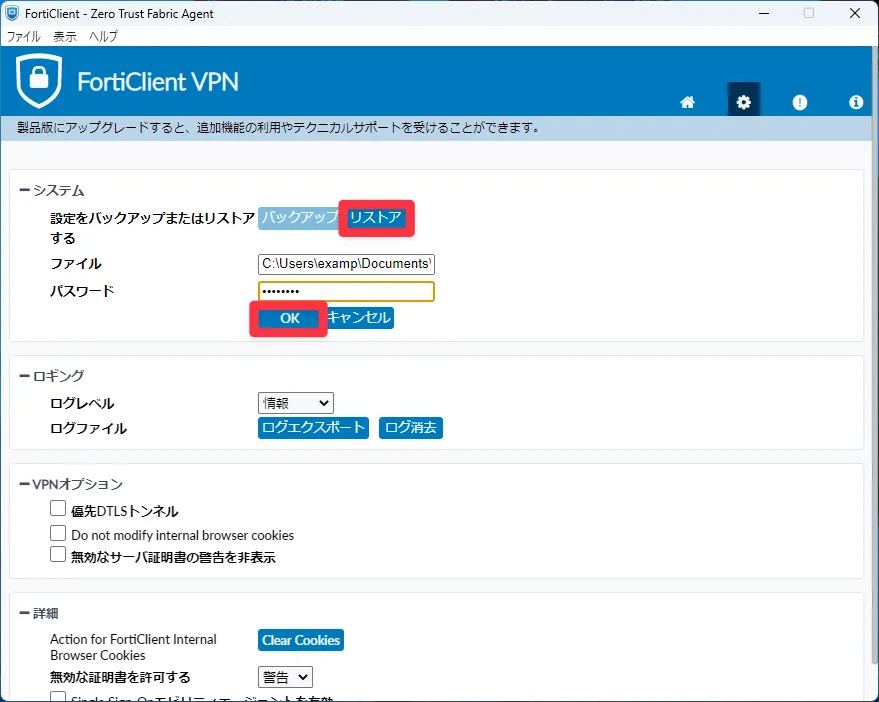Open the settings gear icon

(x=743, y=102)
